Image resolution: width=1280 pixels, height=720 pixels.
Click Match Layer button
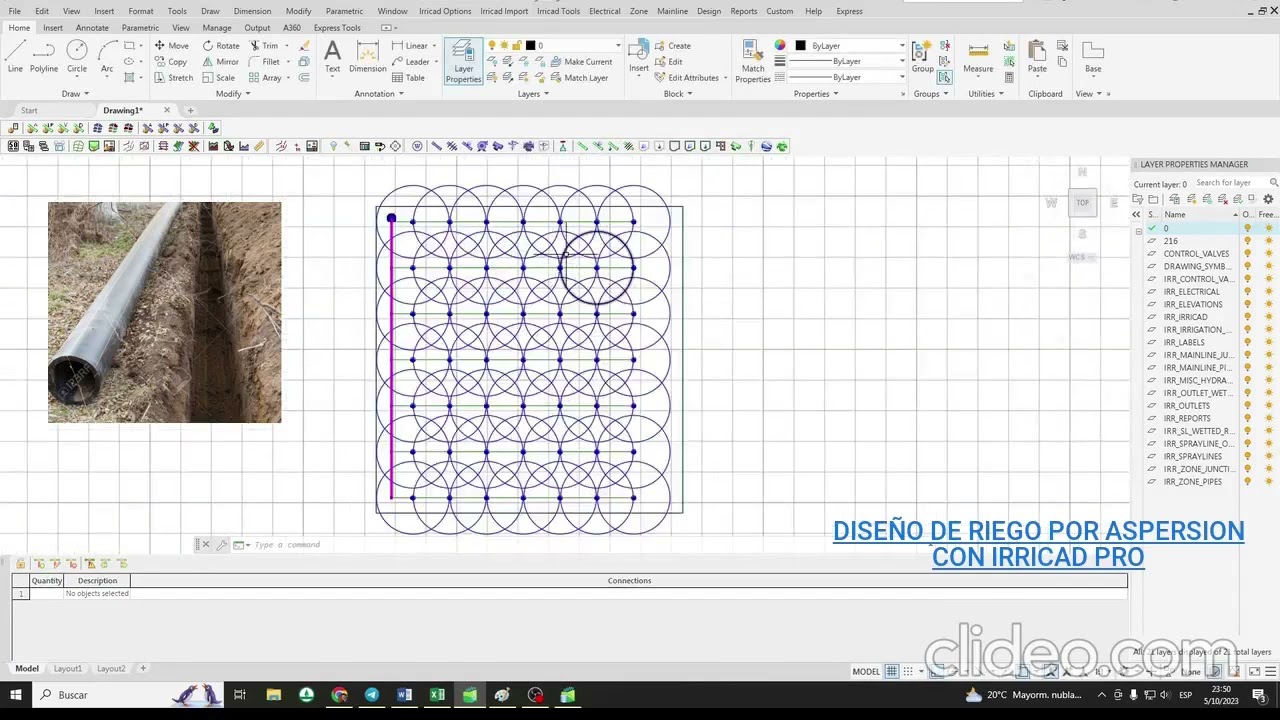coord(579,78)
